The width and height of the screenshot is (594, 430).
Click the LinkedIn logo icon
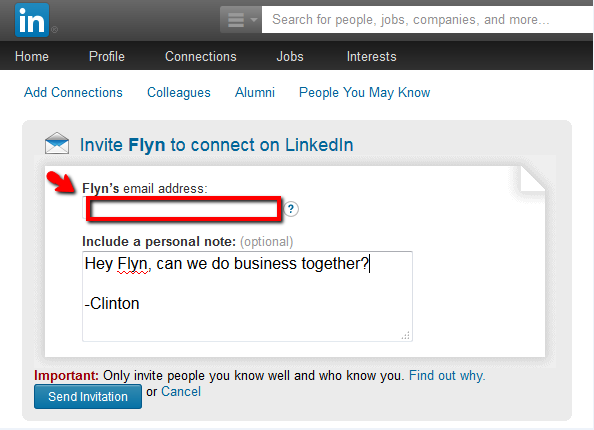pos(32,20)
